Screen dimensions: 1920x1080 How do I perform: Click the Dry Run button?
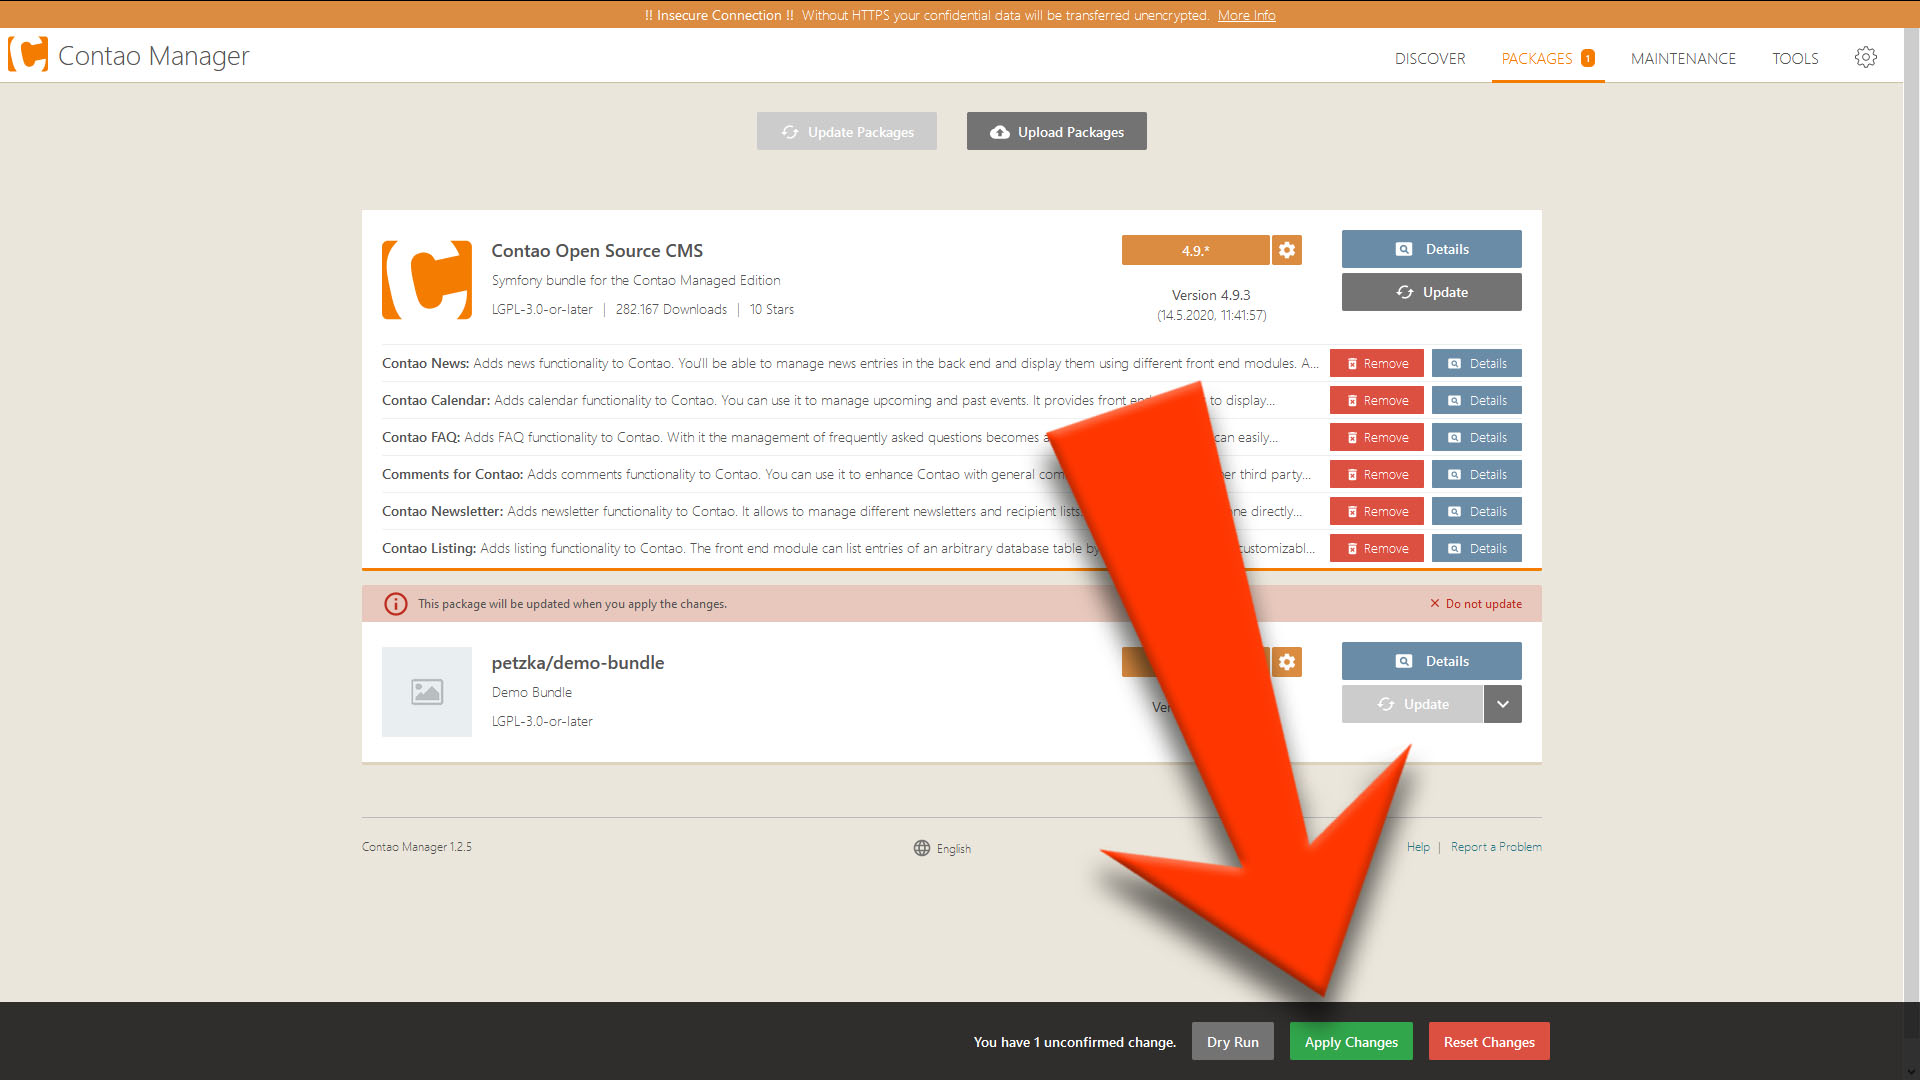pyautogui.click(x=1233, y=1042)
